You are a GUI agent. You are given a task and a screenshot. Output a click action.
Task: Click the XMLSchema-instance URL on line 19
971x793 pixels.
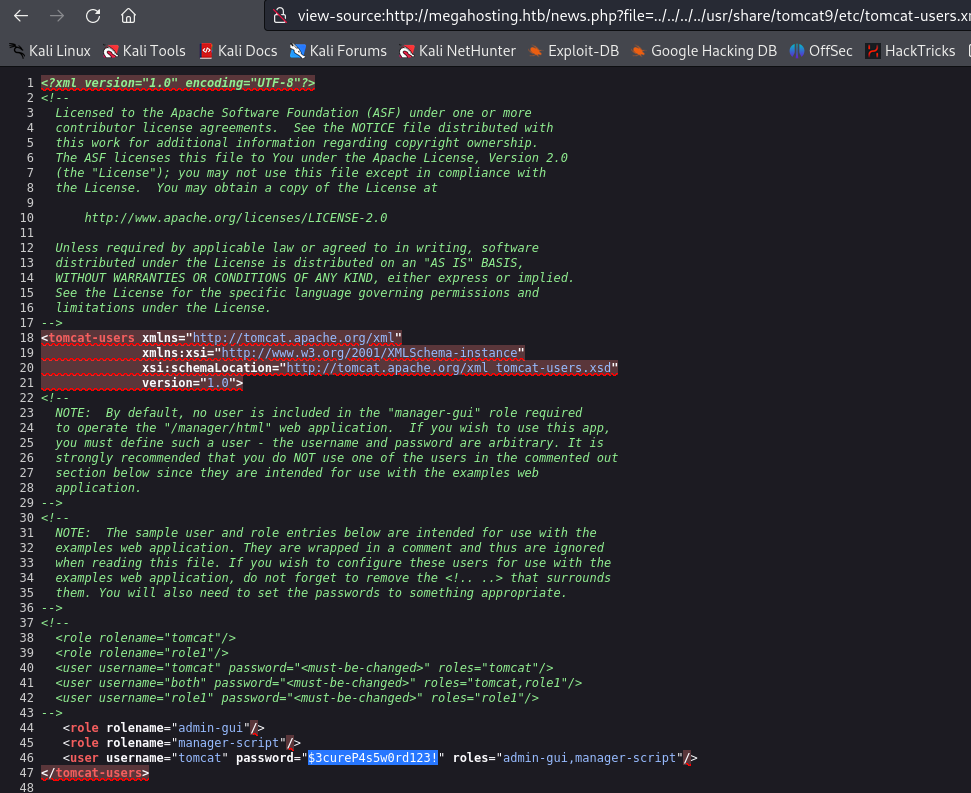tap(371, 353)
